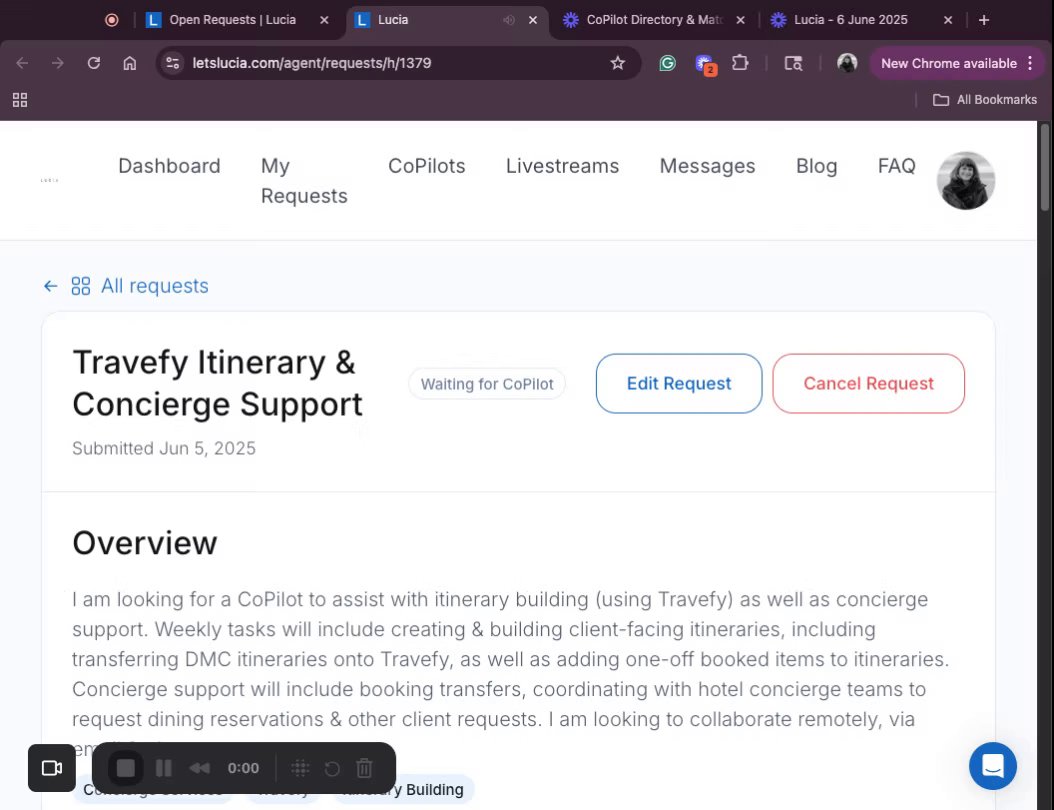Open Messages page
1054x810 pixels.
[707, 166]
